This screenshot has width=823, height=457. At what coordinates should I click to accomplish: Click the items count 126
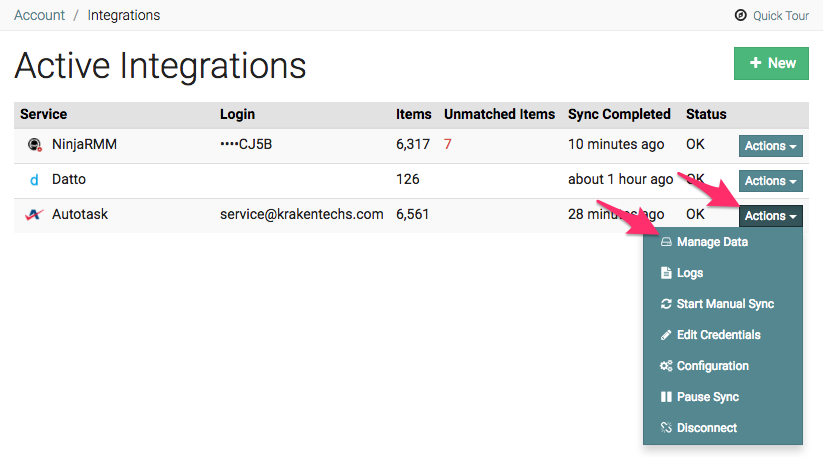click(408, 179)
